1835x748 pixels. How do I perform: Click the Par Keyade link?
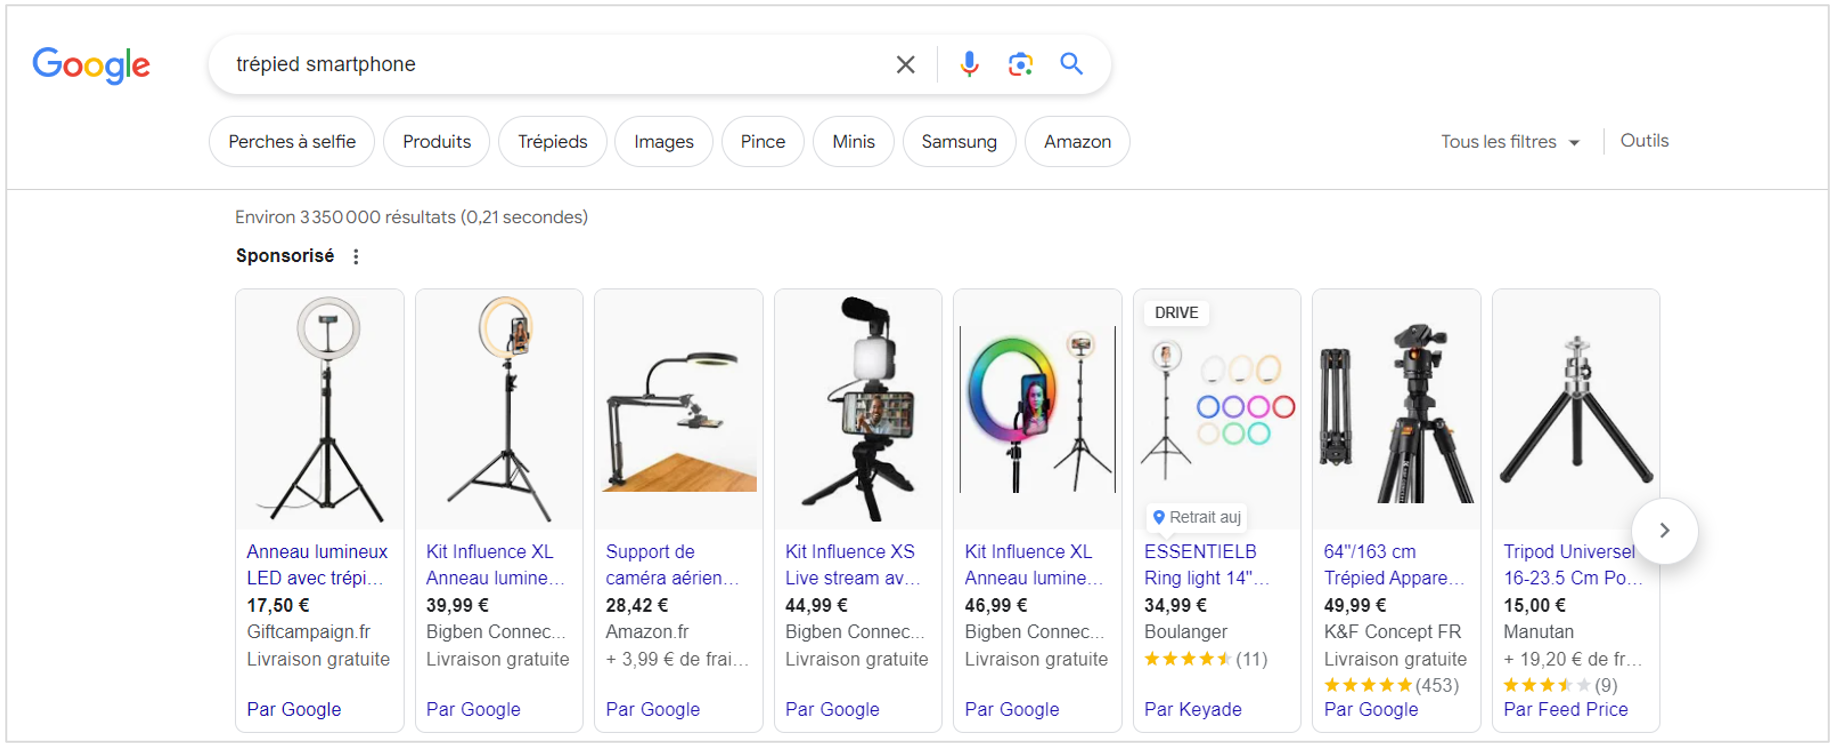pos(1193,709)
